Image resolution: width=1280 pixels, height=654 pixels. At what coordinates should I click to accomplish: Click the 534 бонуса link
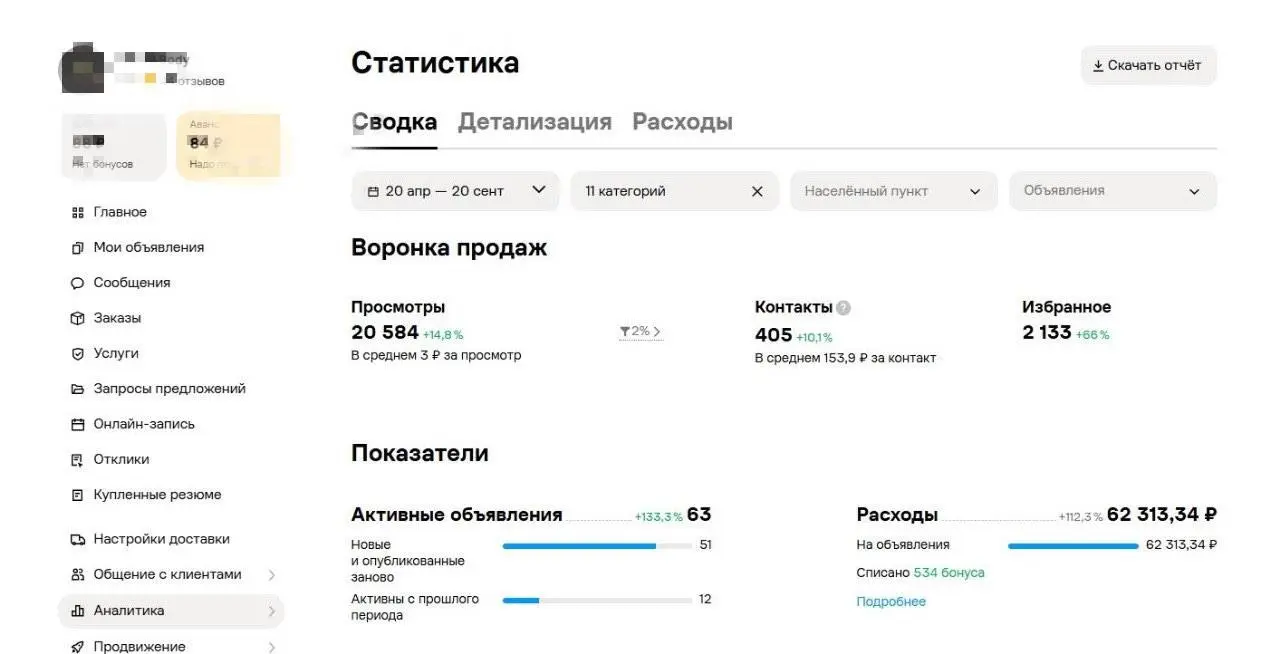click(949, 573)
